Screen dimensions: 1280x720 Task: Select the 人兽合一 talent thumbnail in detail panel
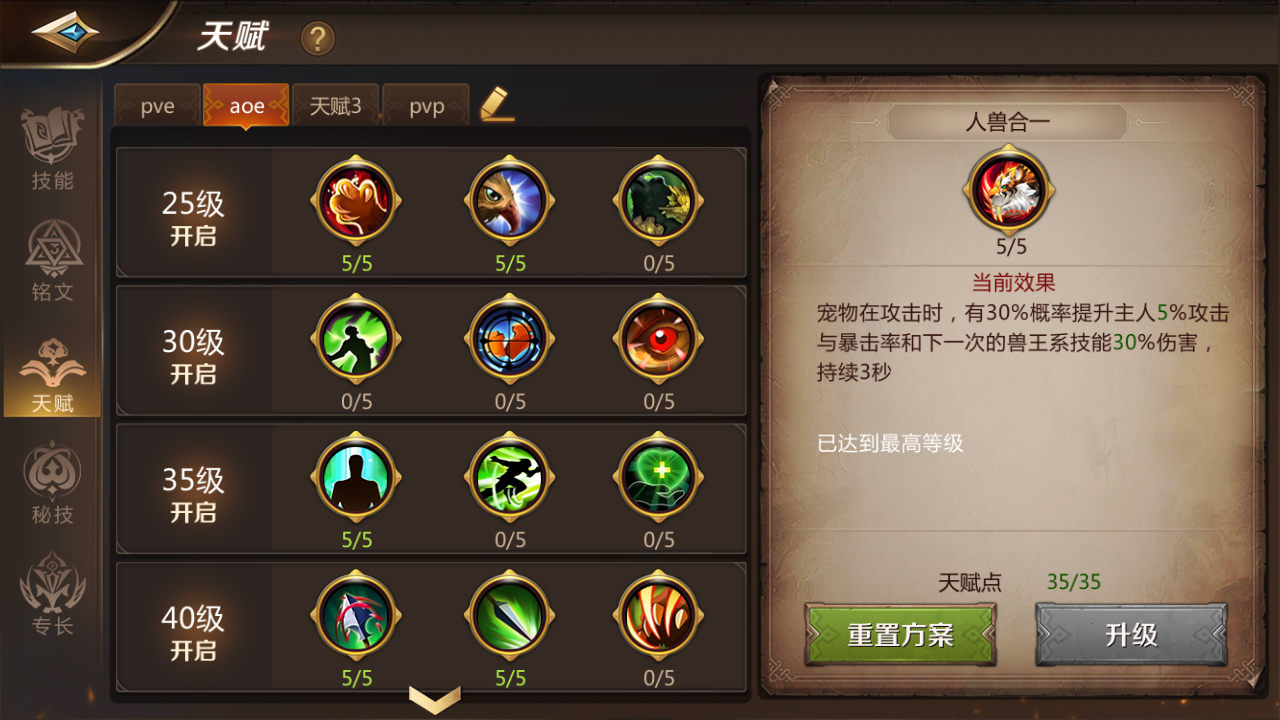pos(1008,189)
